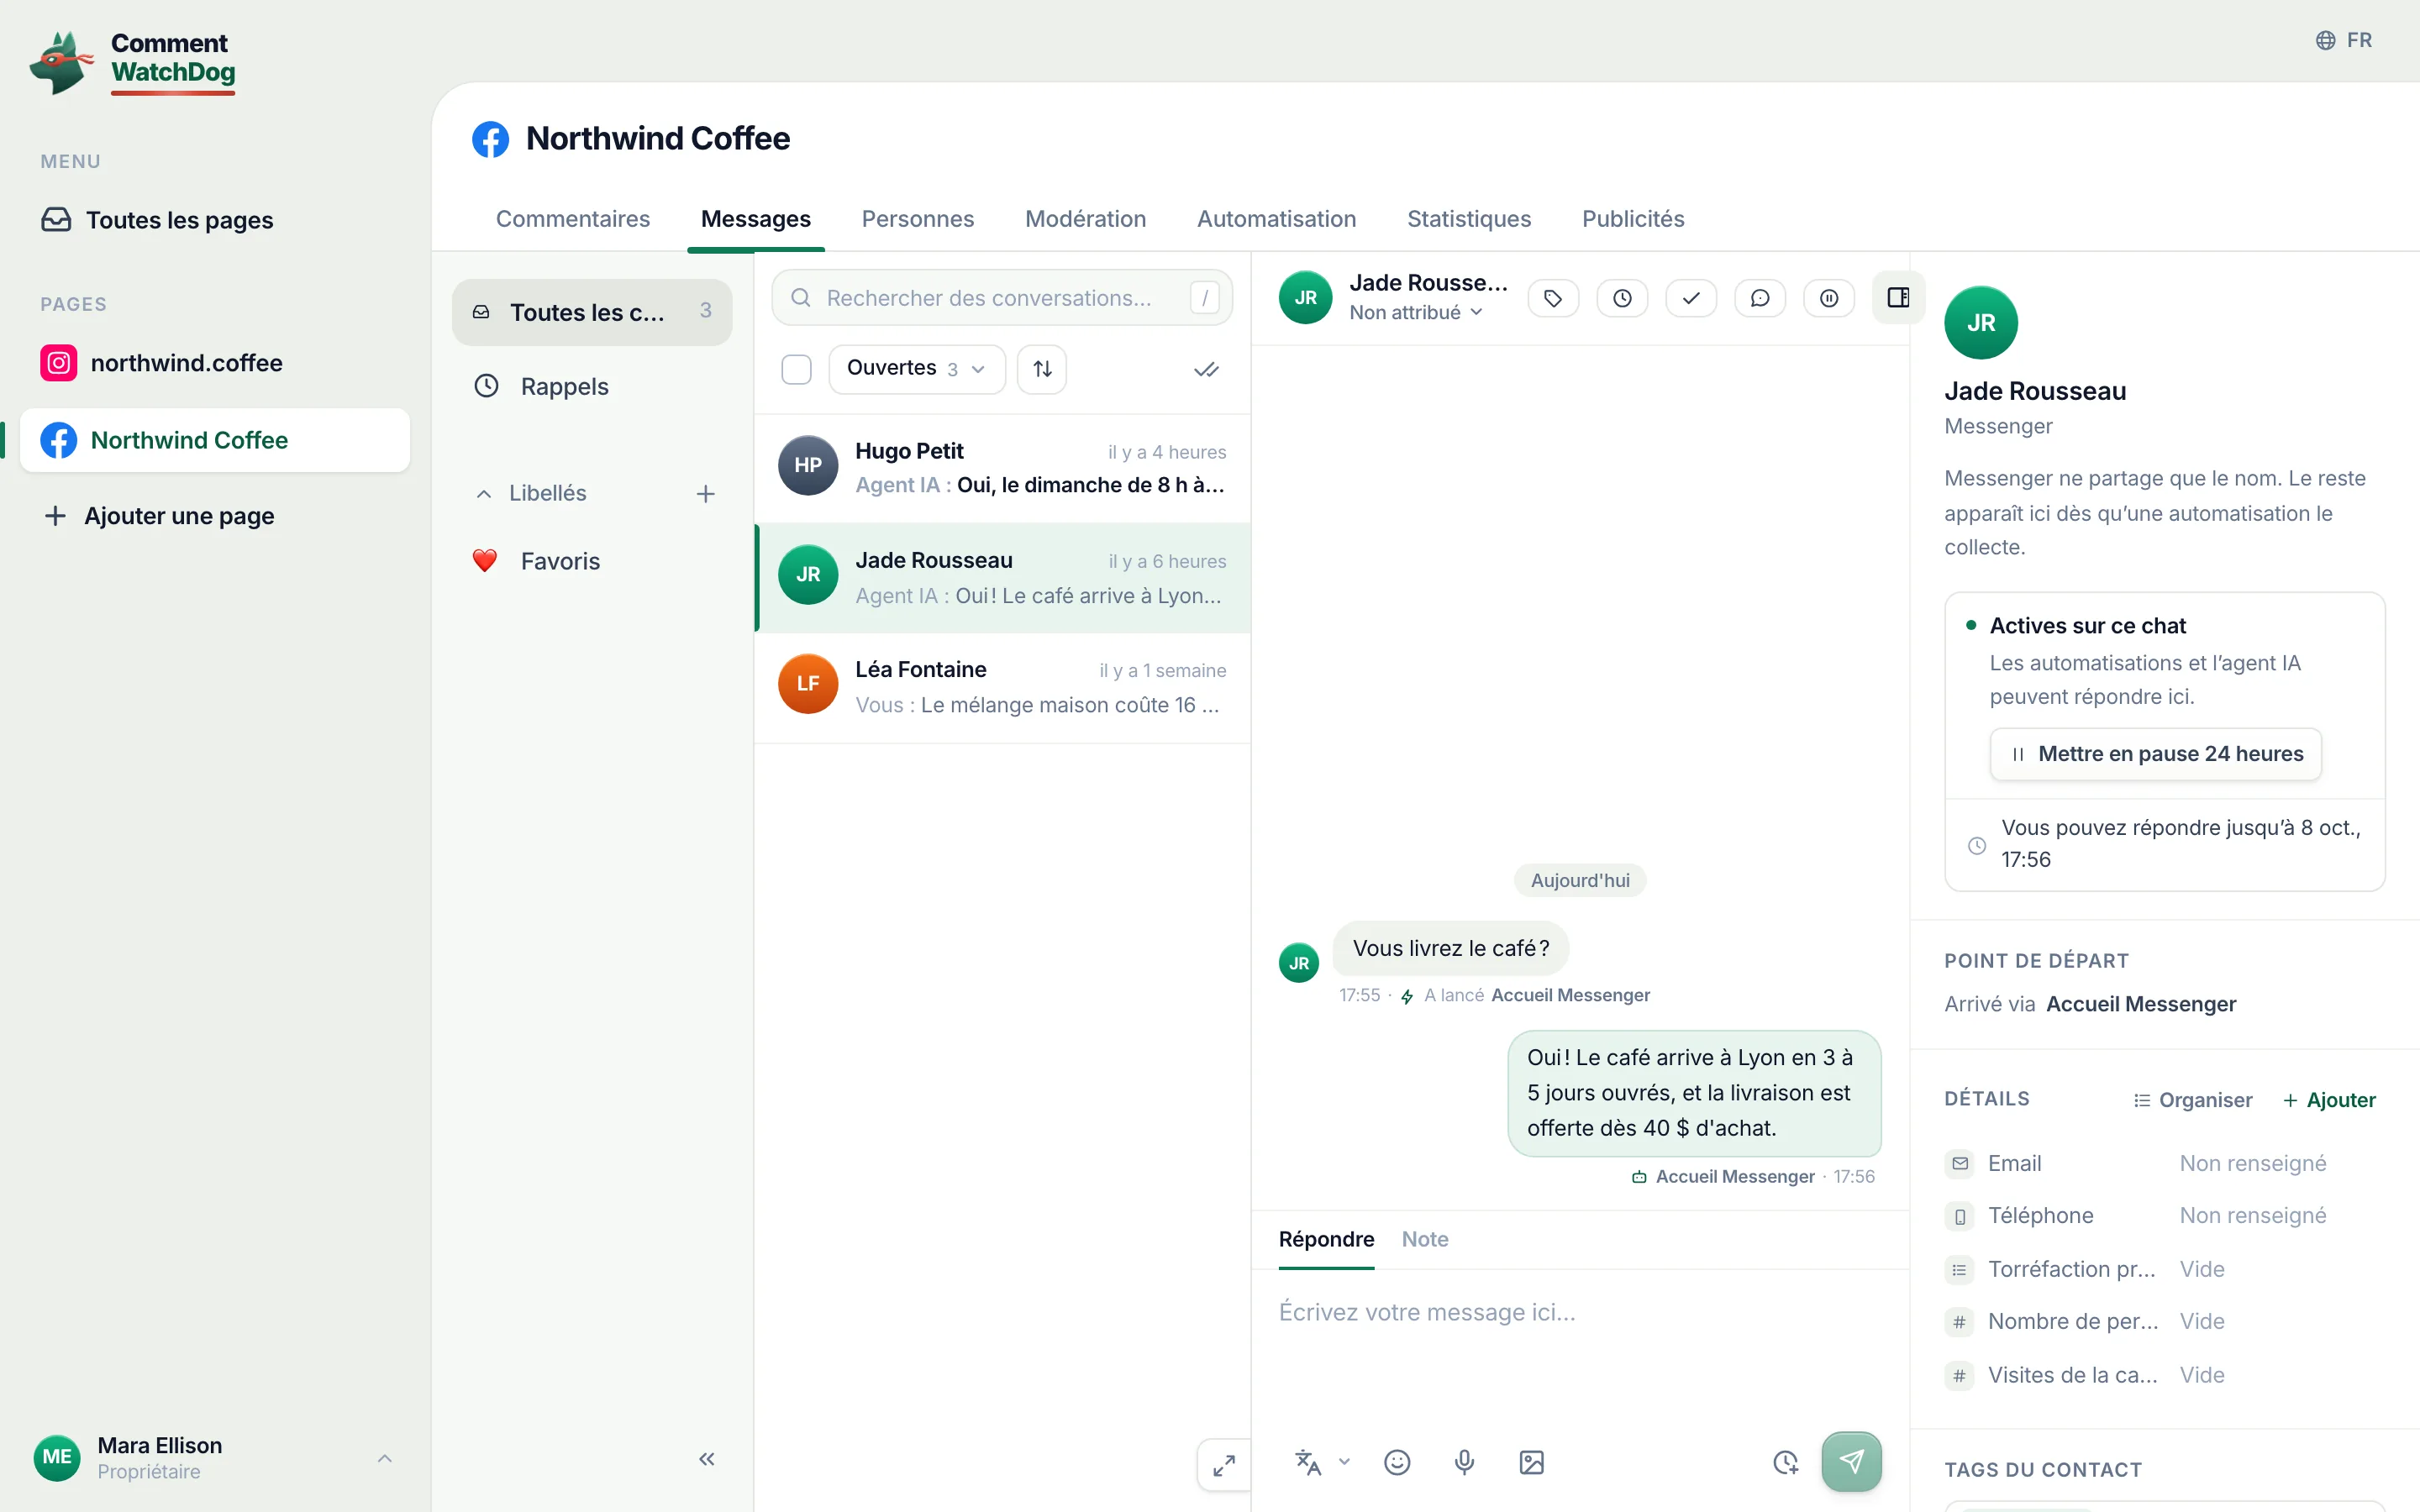
Task: Add a new label with the plus icon
Action: pos(706,494)
